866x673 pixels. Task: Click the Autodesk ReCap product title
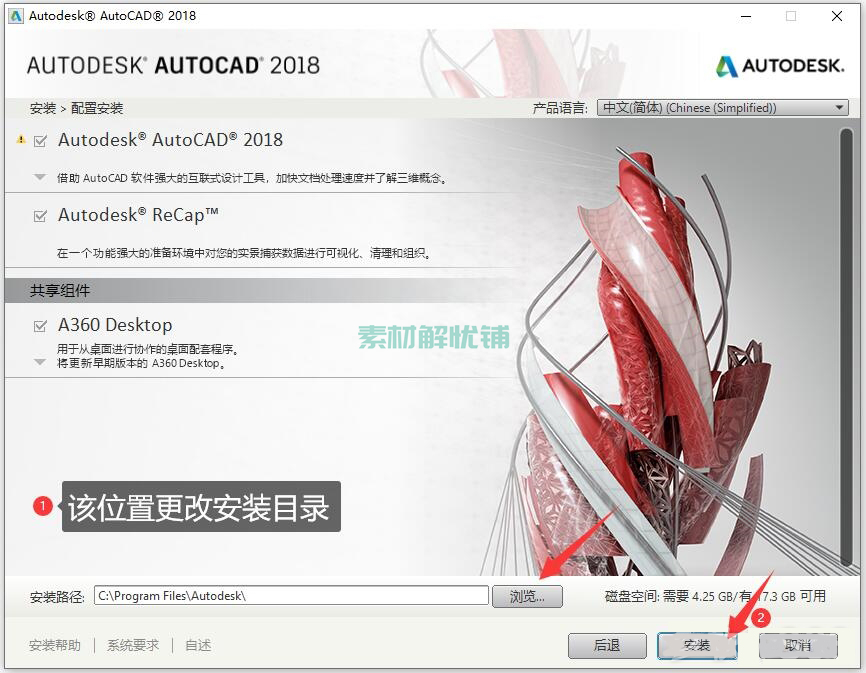(x=138, y=215)
